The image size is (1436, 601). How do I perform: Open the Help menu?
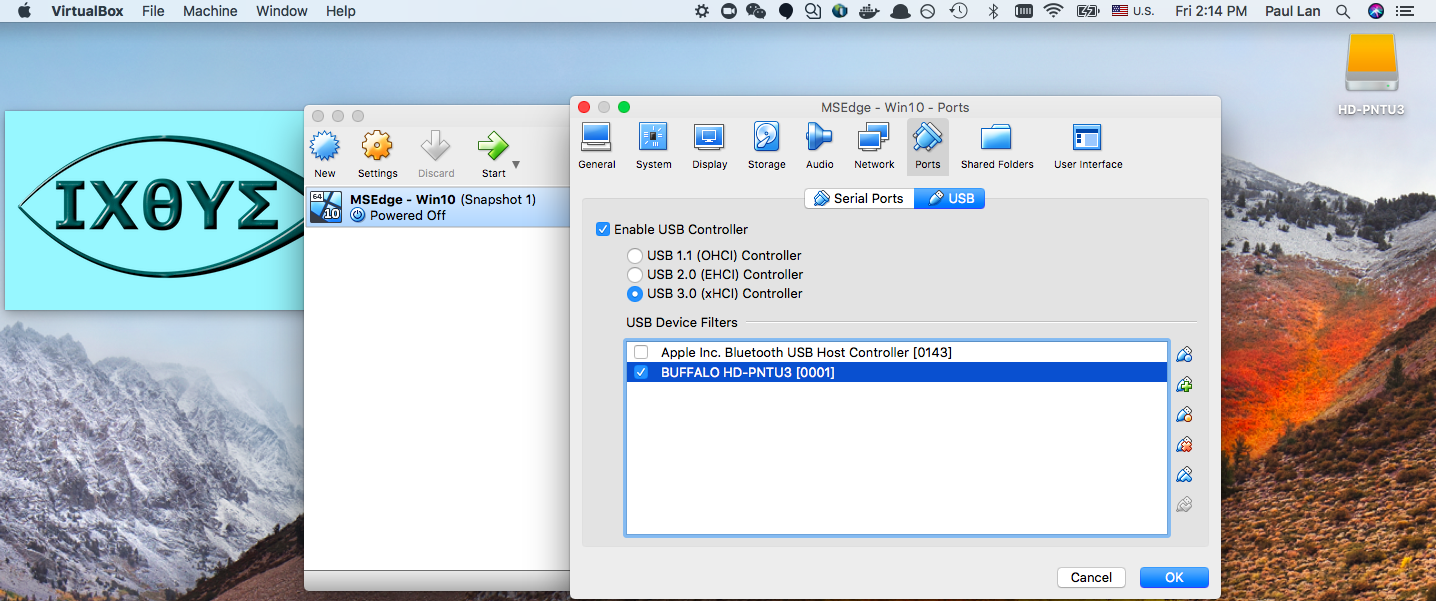click(341, 11)
